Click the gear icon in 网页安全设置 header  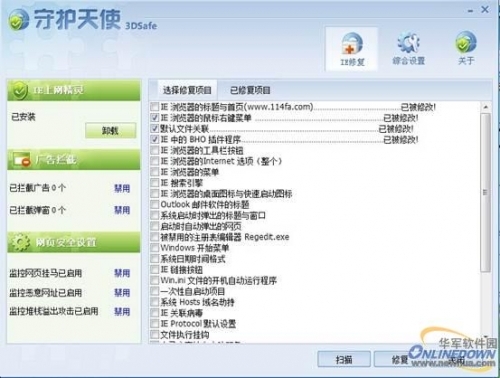coord(20,242)
